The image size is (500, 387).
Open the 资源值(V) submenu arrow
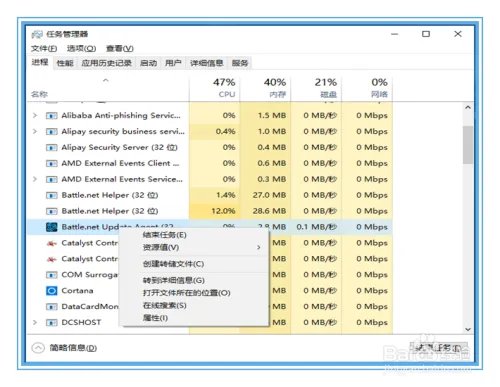tap(259, 247)
